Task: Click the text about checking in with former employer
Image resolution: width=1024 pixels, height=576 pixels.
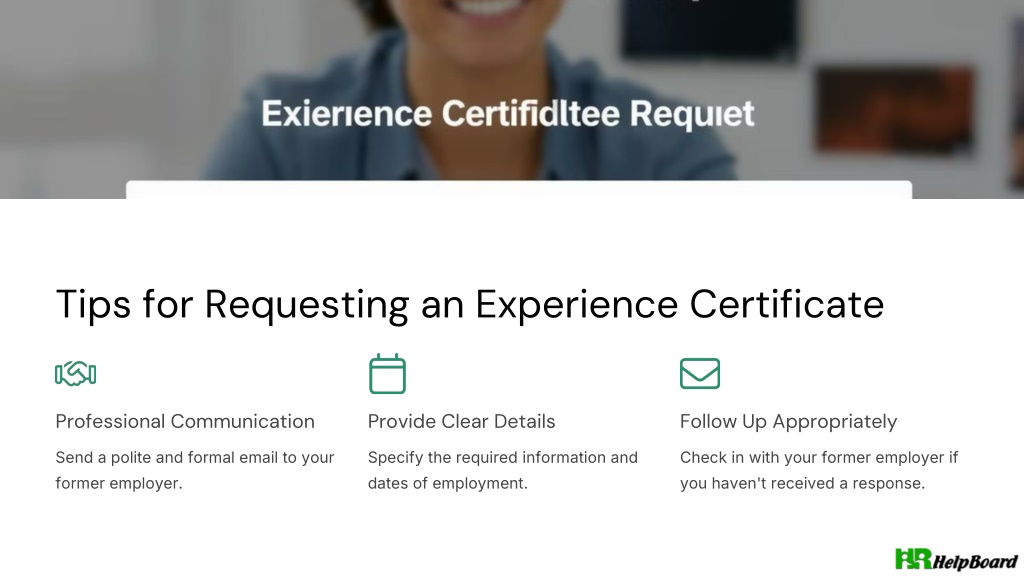Action: 819,470
